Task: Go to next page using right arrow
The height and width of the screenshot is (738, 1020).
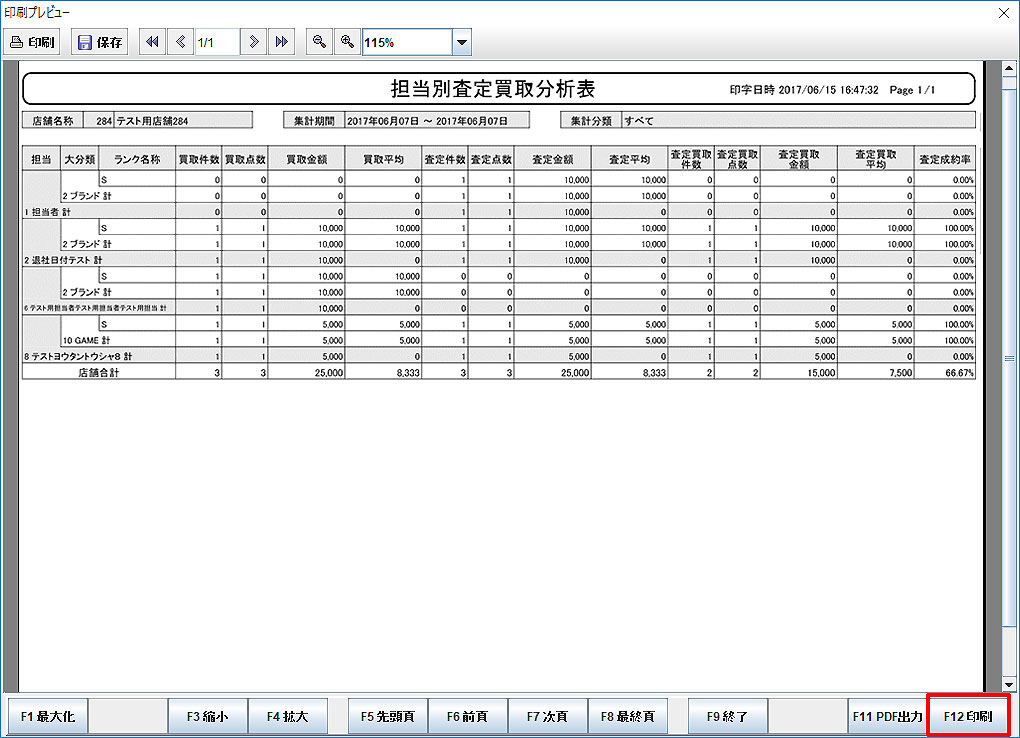Action: (254, 42)
